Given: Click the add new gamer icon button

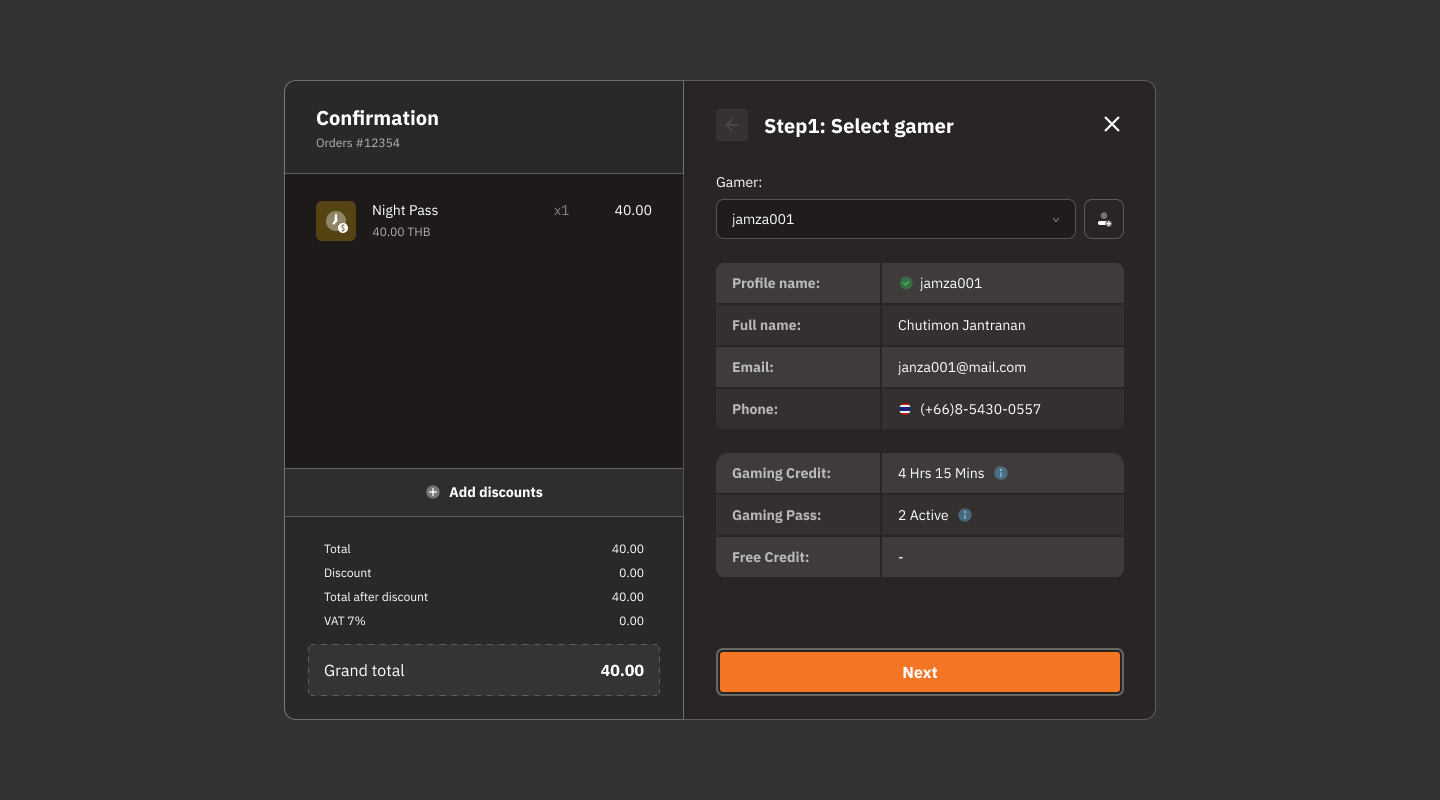Looking at the screenshot, I should click(x=1104, y=219).
